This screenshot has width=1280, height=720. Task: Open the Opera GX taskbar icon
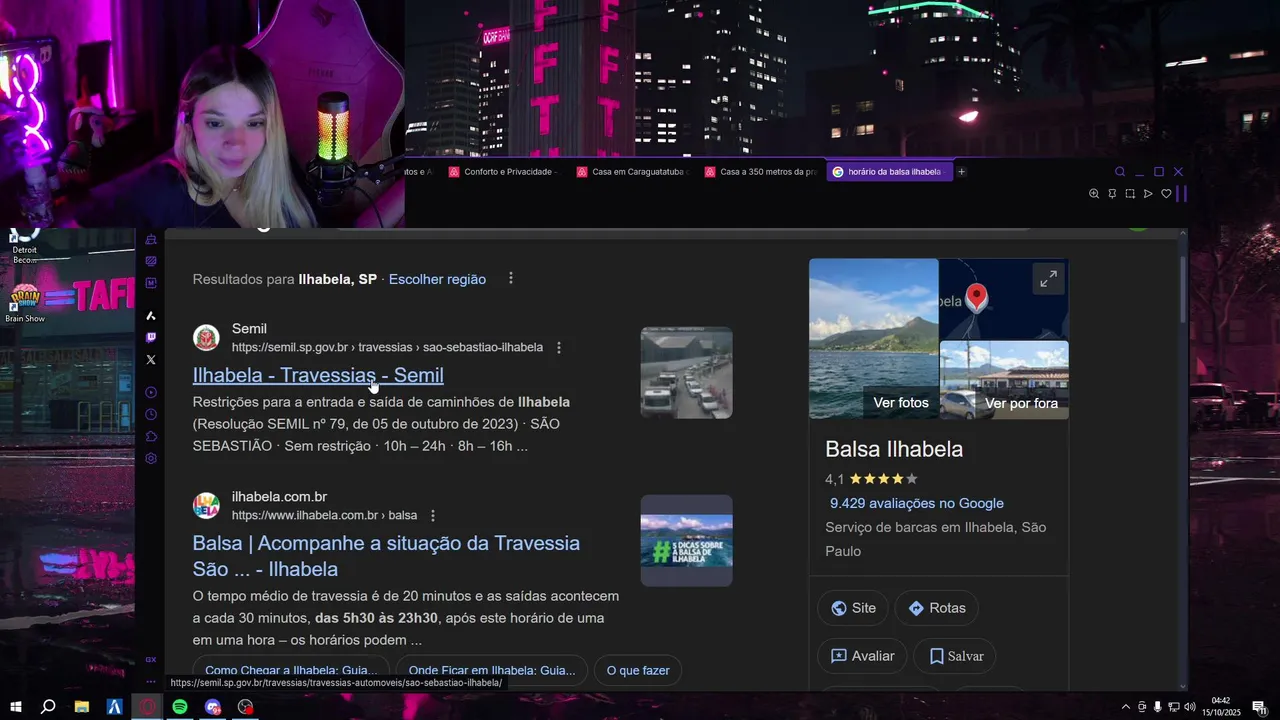click(147, 707)
